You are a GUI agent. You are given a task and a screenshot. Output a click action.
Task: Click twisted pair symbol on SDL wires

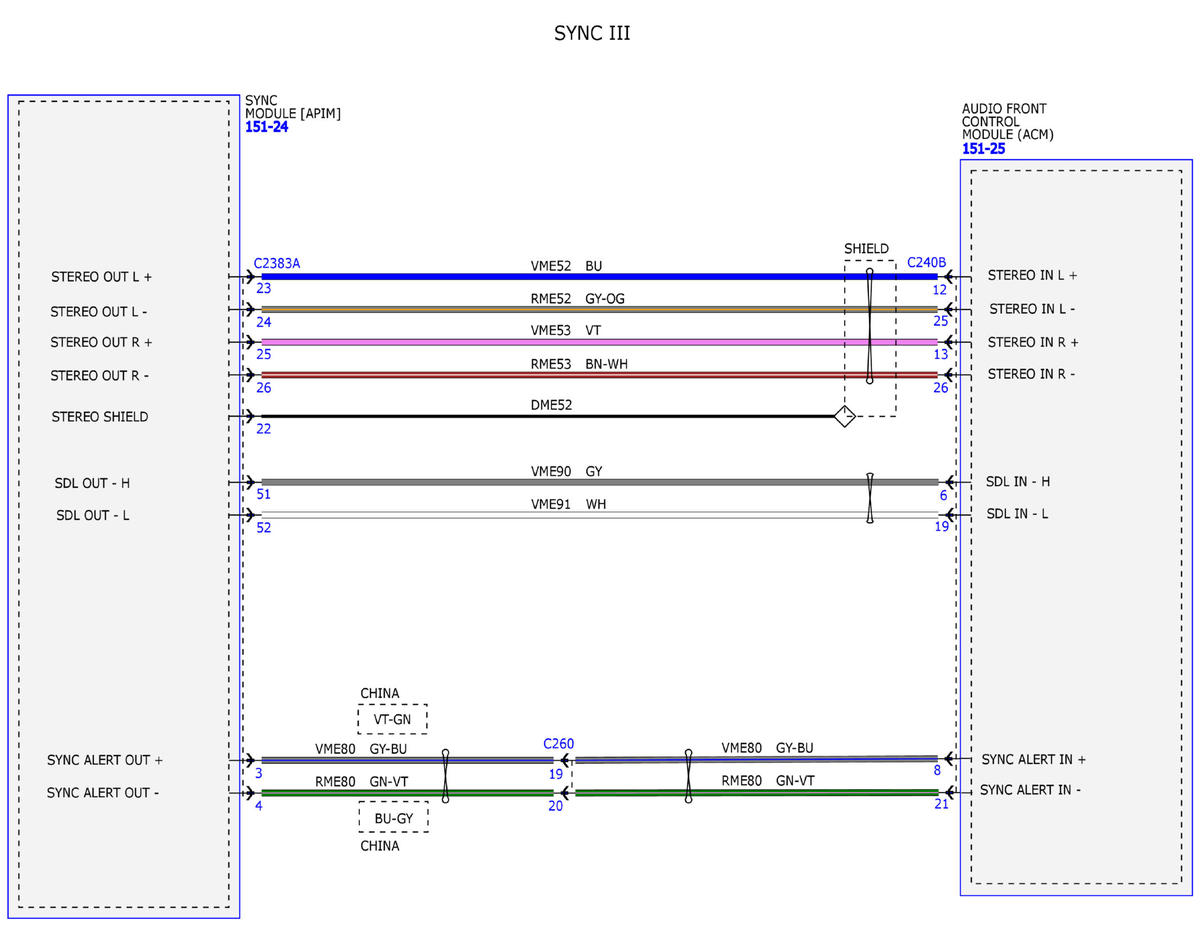[x=870, y=498]
